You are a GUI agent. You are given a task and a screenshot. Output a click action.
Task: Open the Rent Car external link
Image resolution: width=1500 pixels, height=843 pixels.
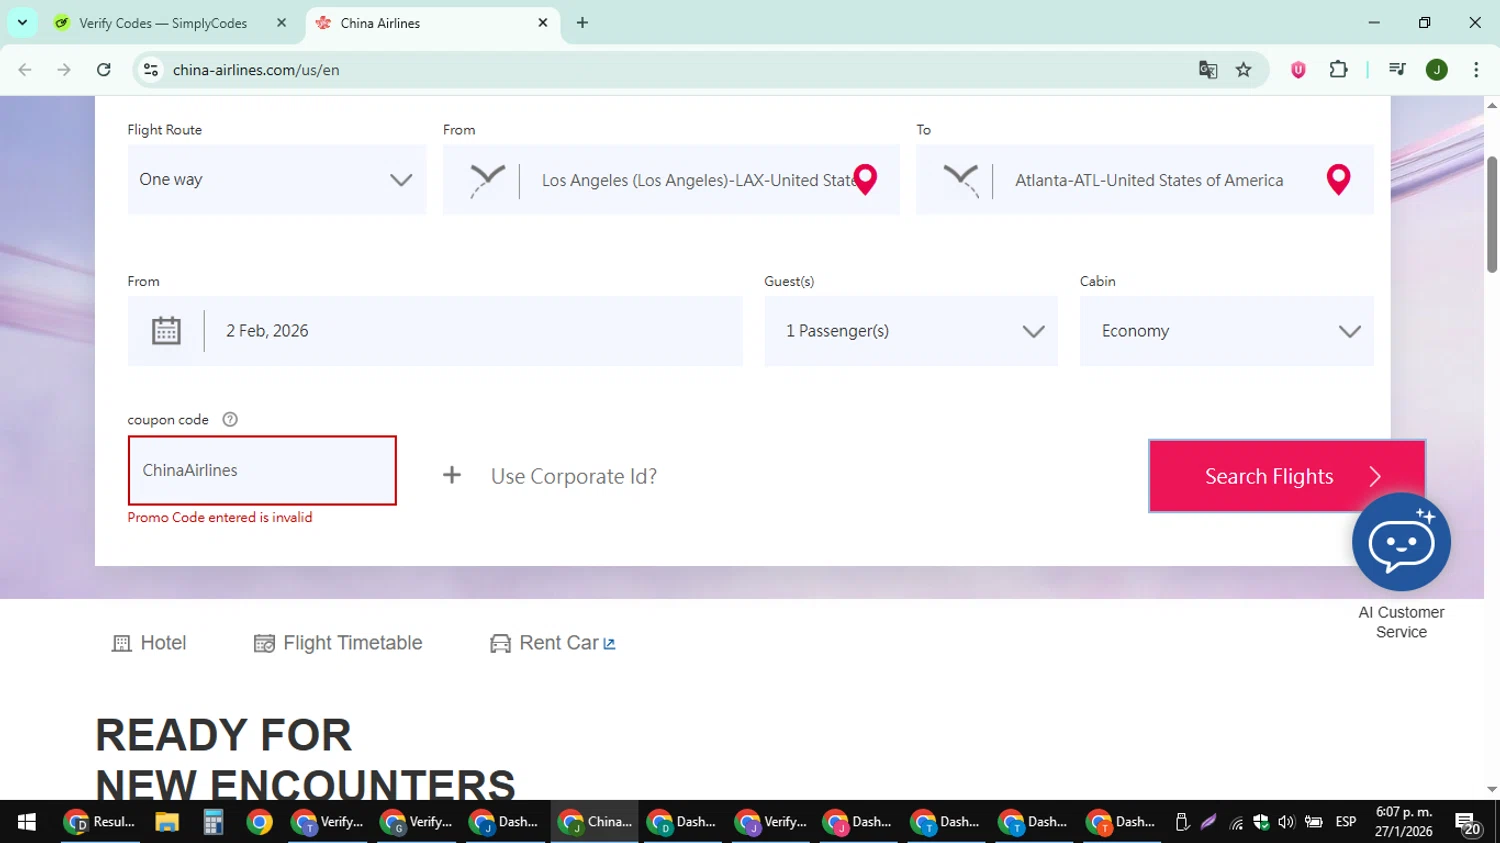coord(553,643)
